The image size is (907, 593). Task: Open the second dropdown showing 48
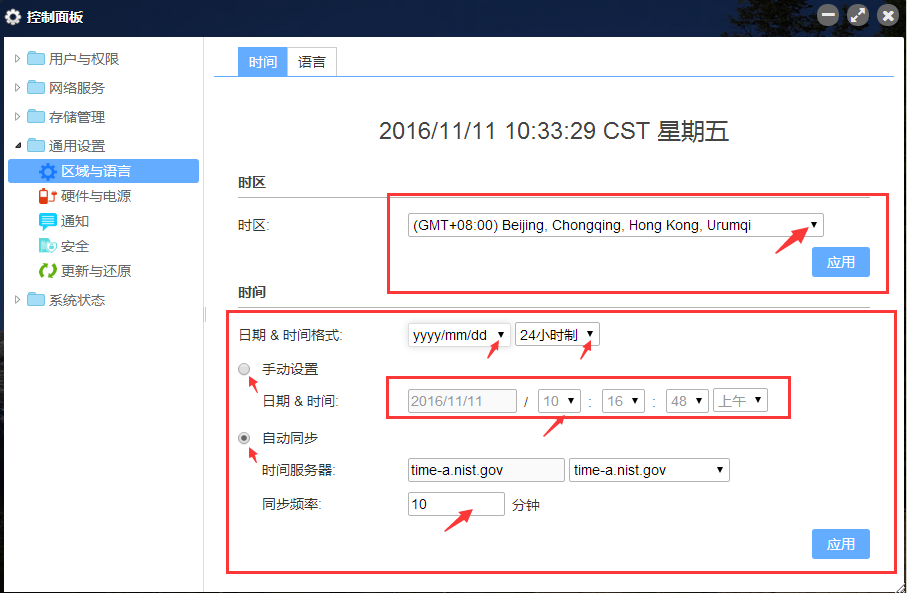coord(687,401)
